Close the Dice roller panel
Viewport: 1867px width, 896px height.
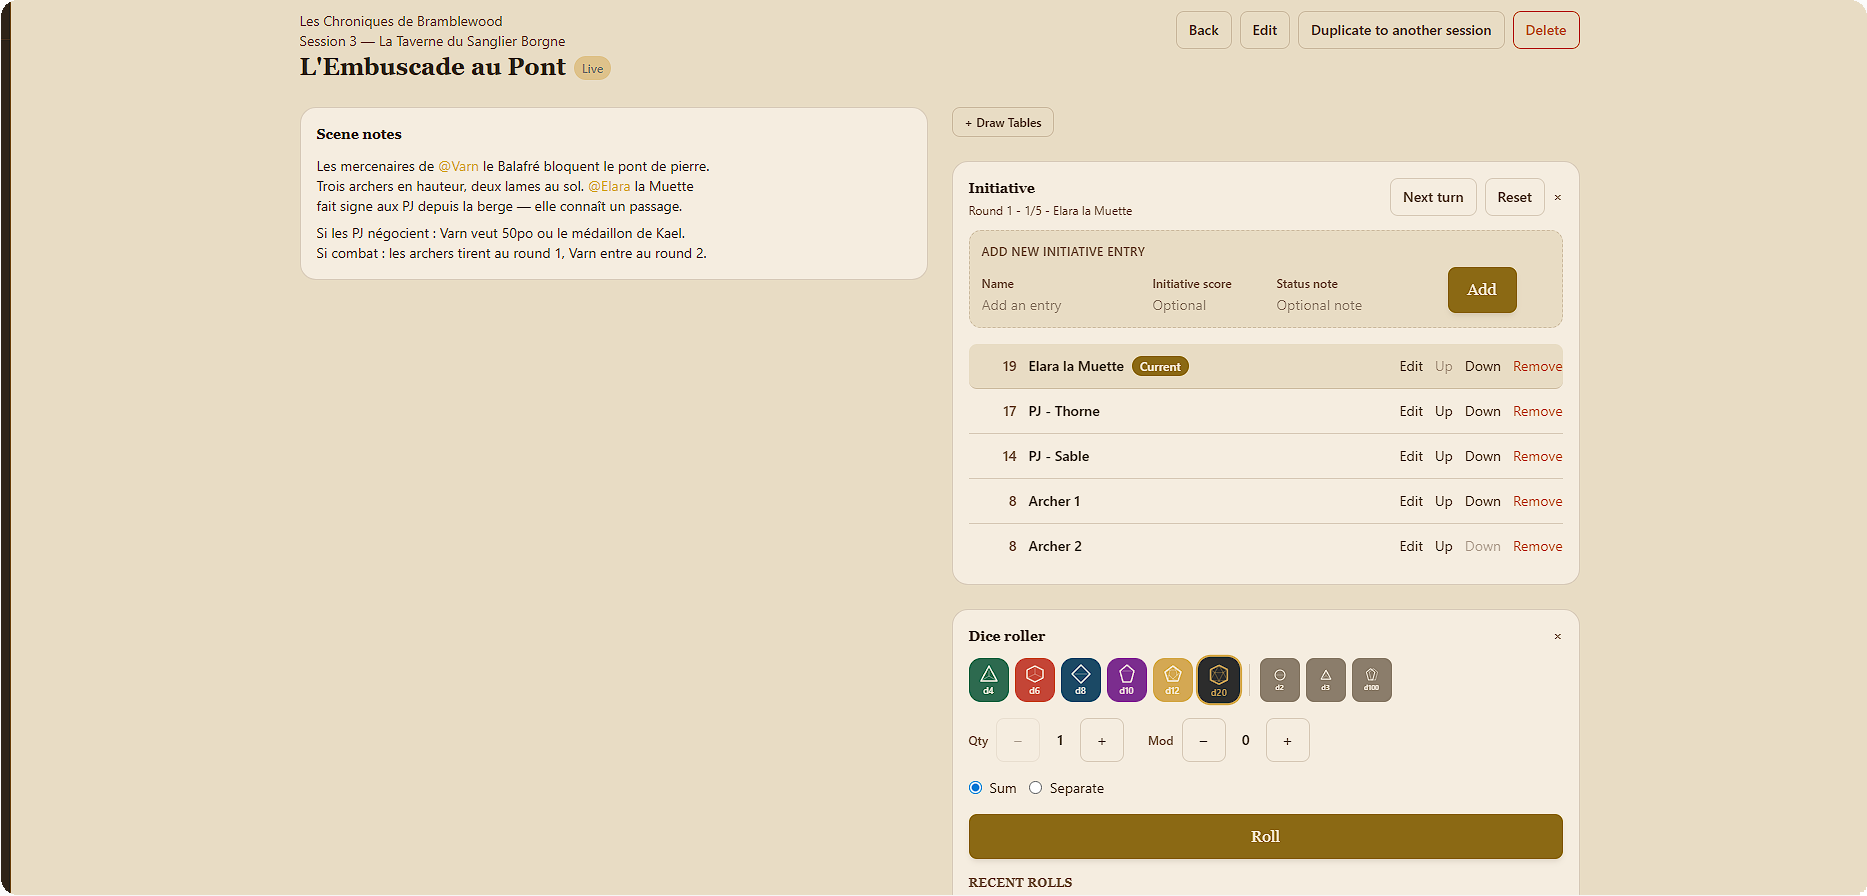coord(1557,637)
